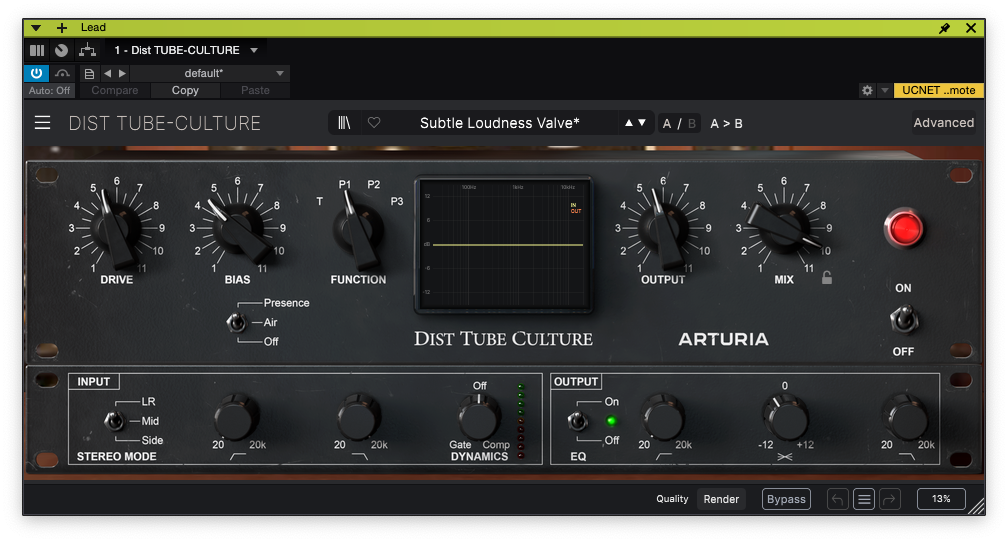Copy A to B with A > B
Image resolution: width=1008 pixels, height=542 pixels.
click(x=726, y=123)
